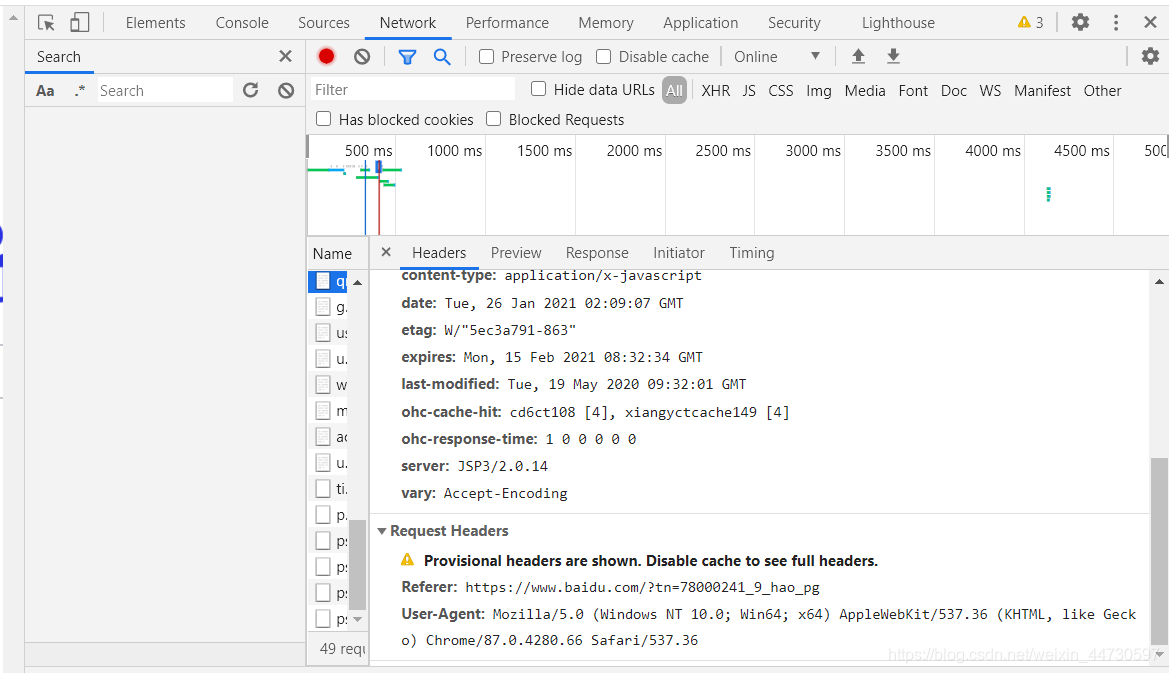1169x673 pixels.
Task: Close the Search panel with X
Action: tap(285, 56)
